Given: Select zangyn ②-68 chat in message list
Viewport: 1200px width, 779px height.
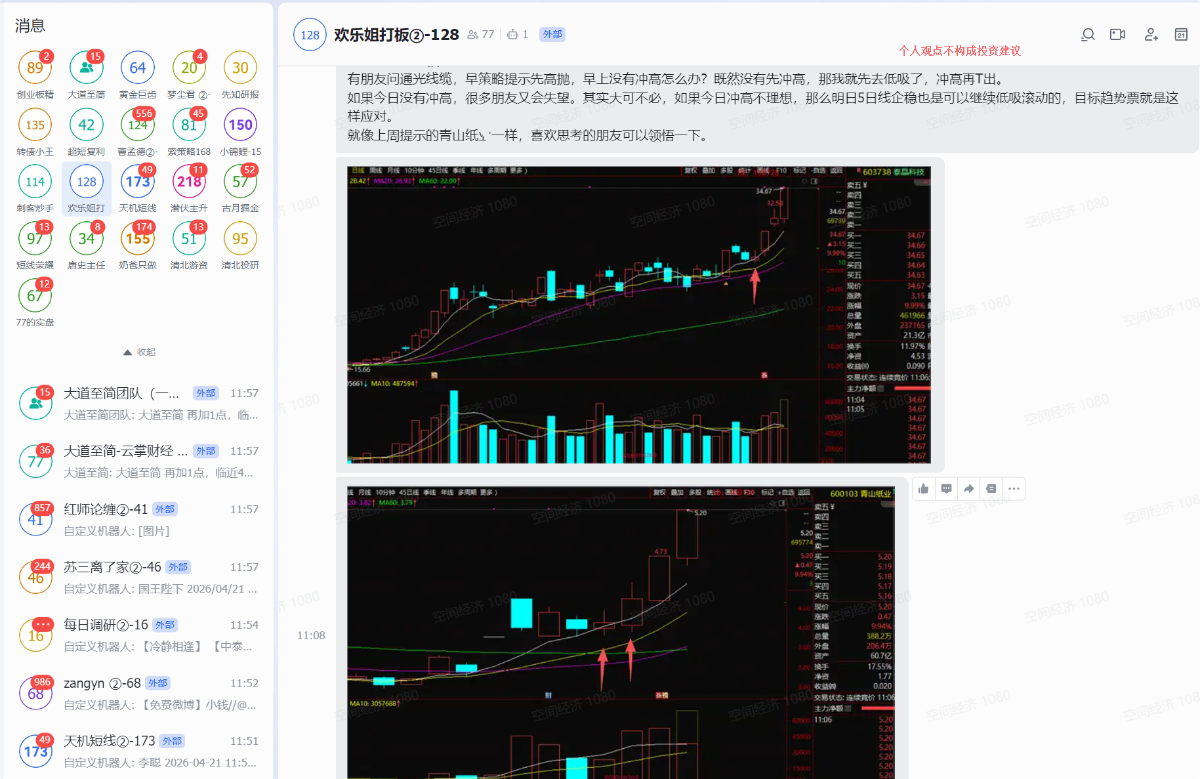Looking at the screenshot, I should pyautogui.click(x=140, y=692).
